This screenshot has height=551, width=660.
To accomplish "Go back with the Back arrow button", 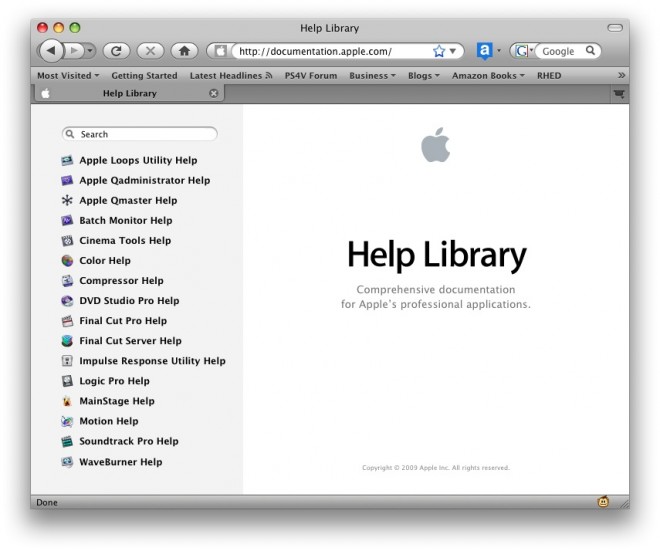I will [x=51, y=51].
